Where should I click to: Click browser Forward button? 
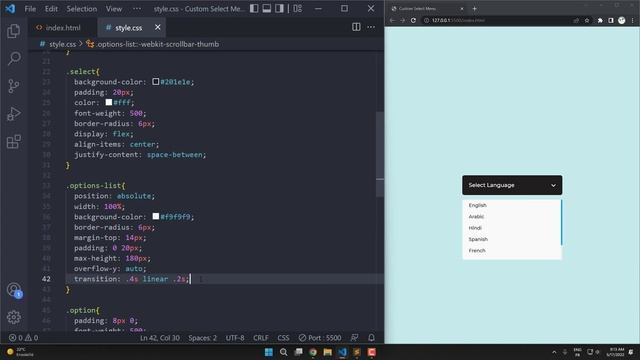tap(402, 20)
